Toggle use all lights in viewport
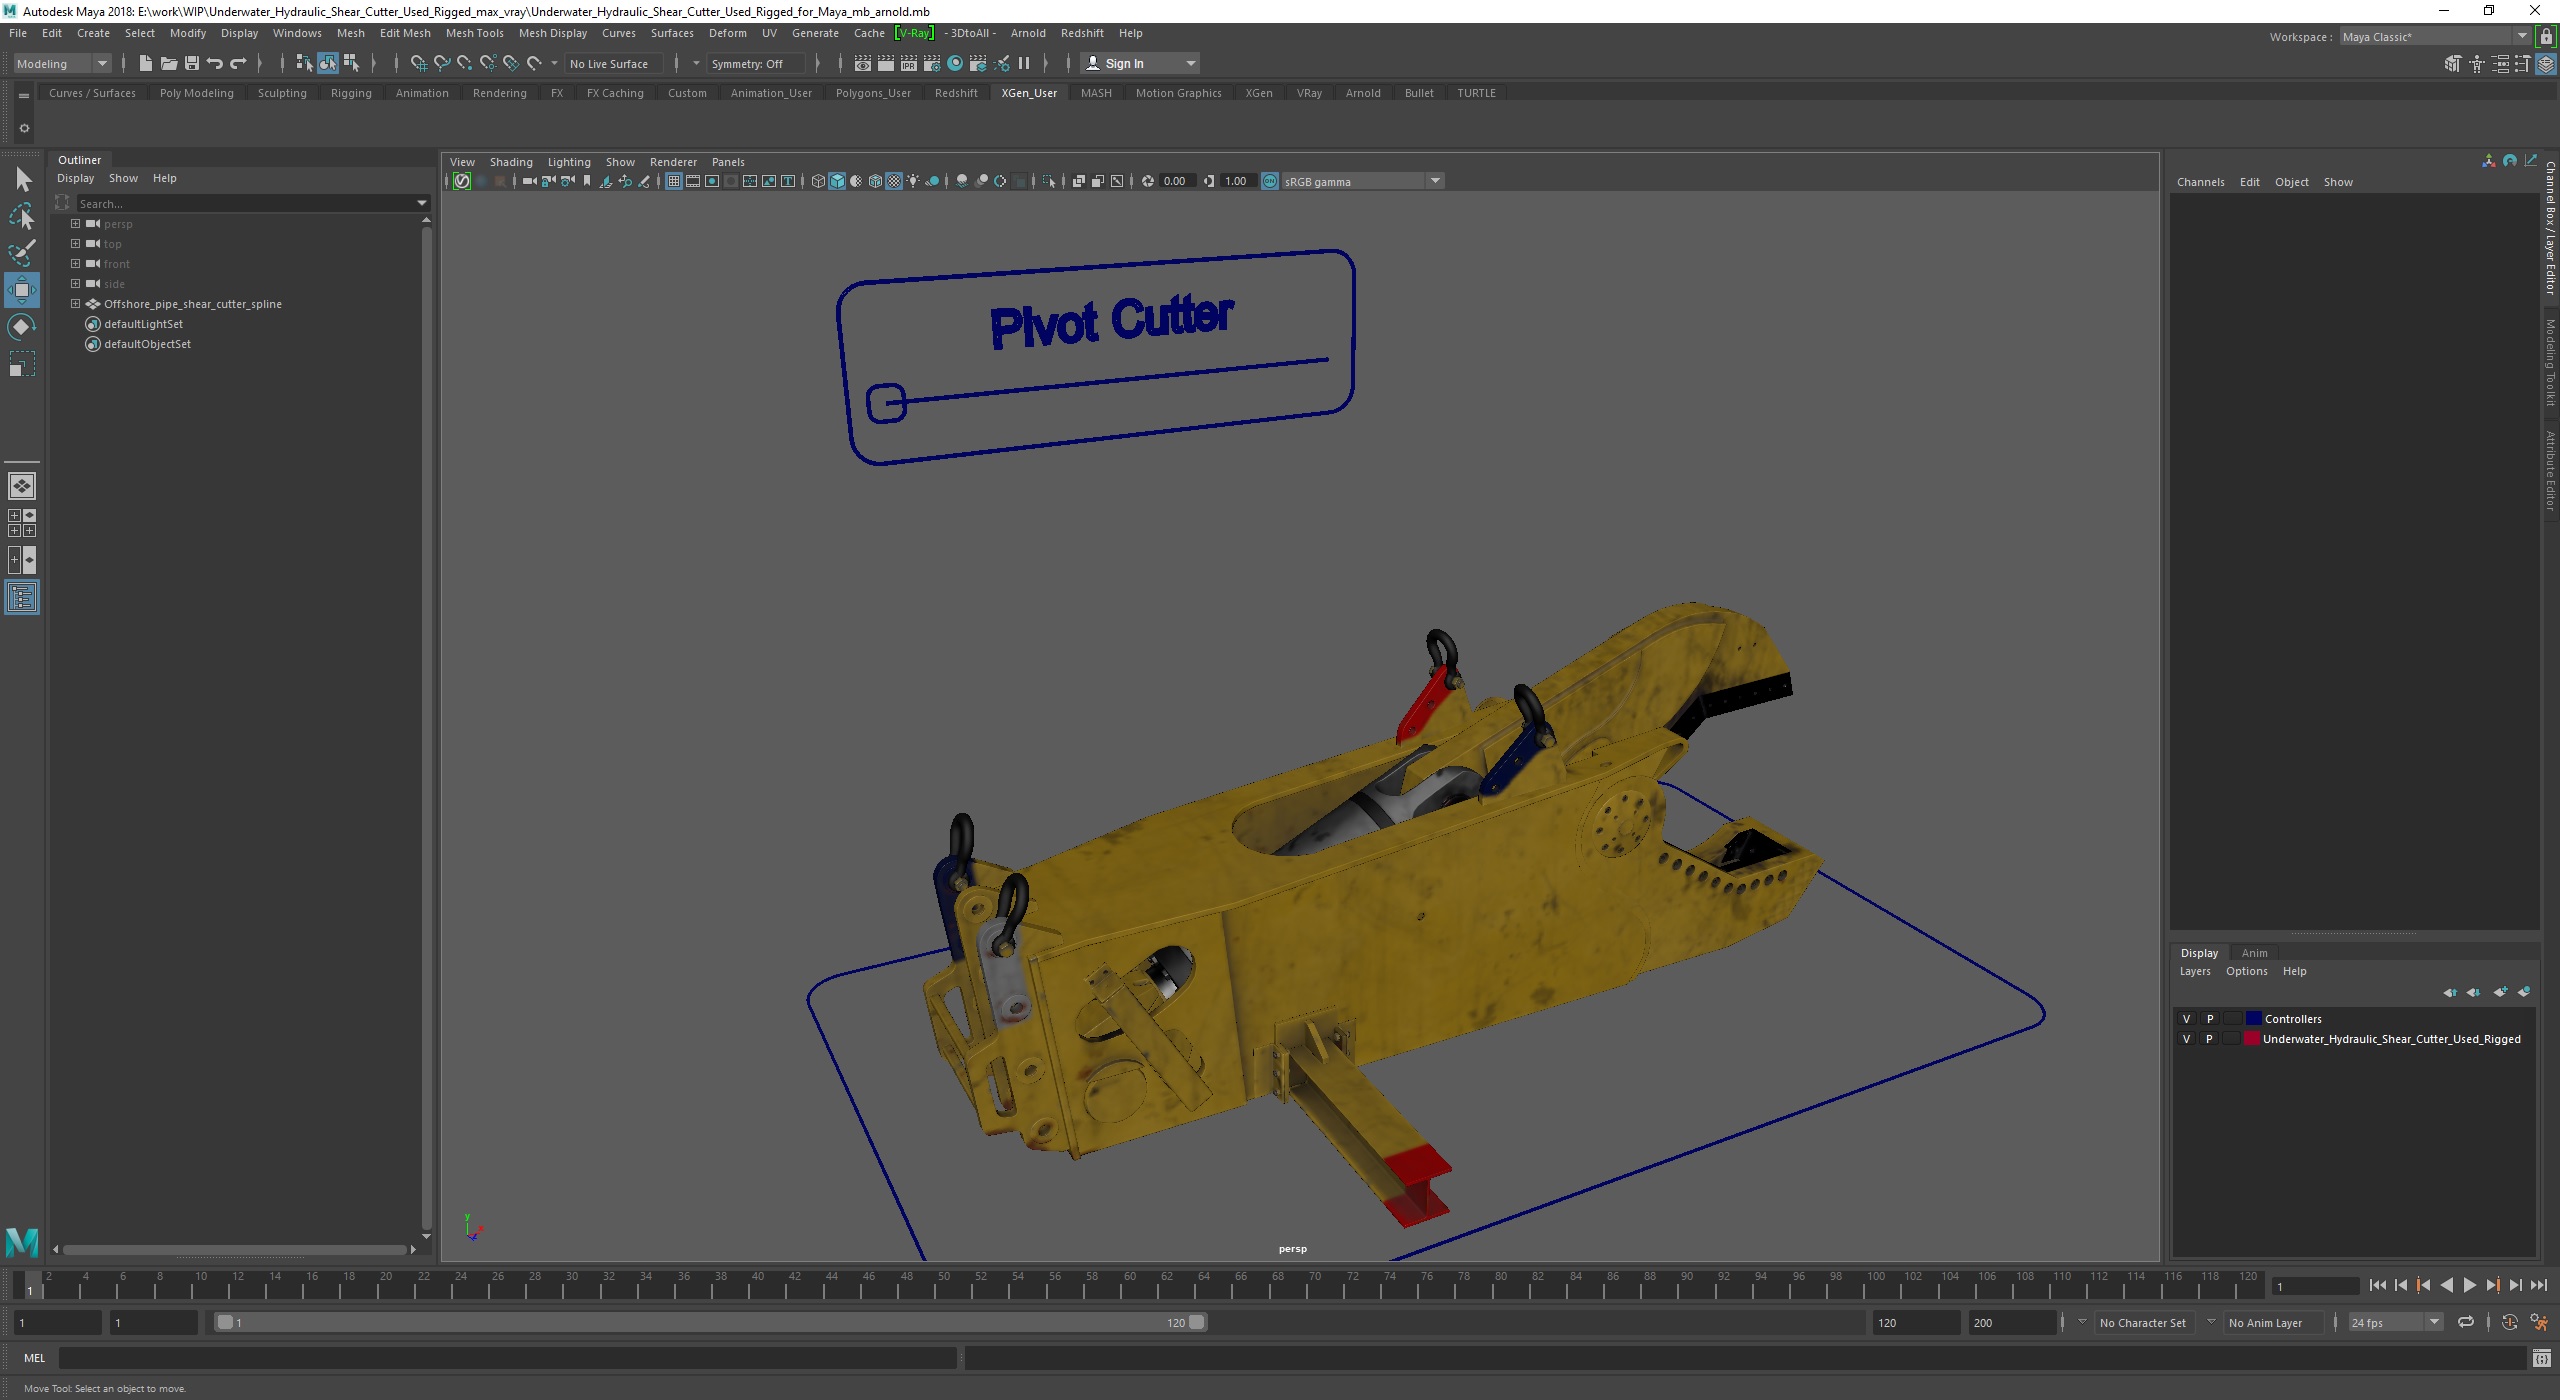This screenshot has width=2560, height=1400. coord(913,181)
